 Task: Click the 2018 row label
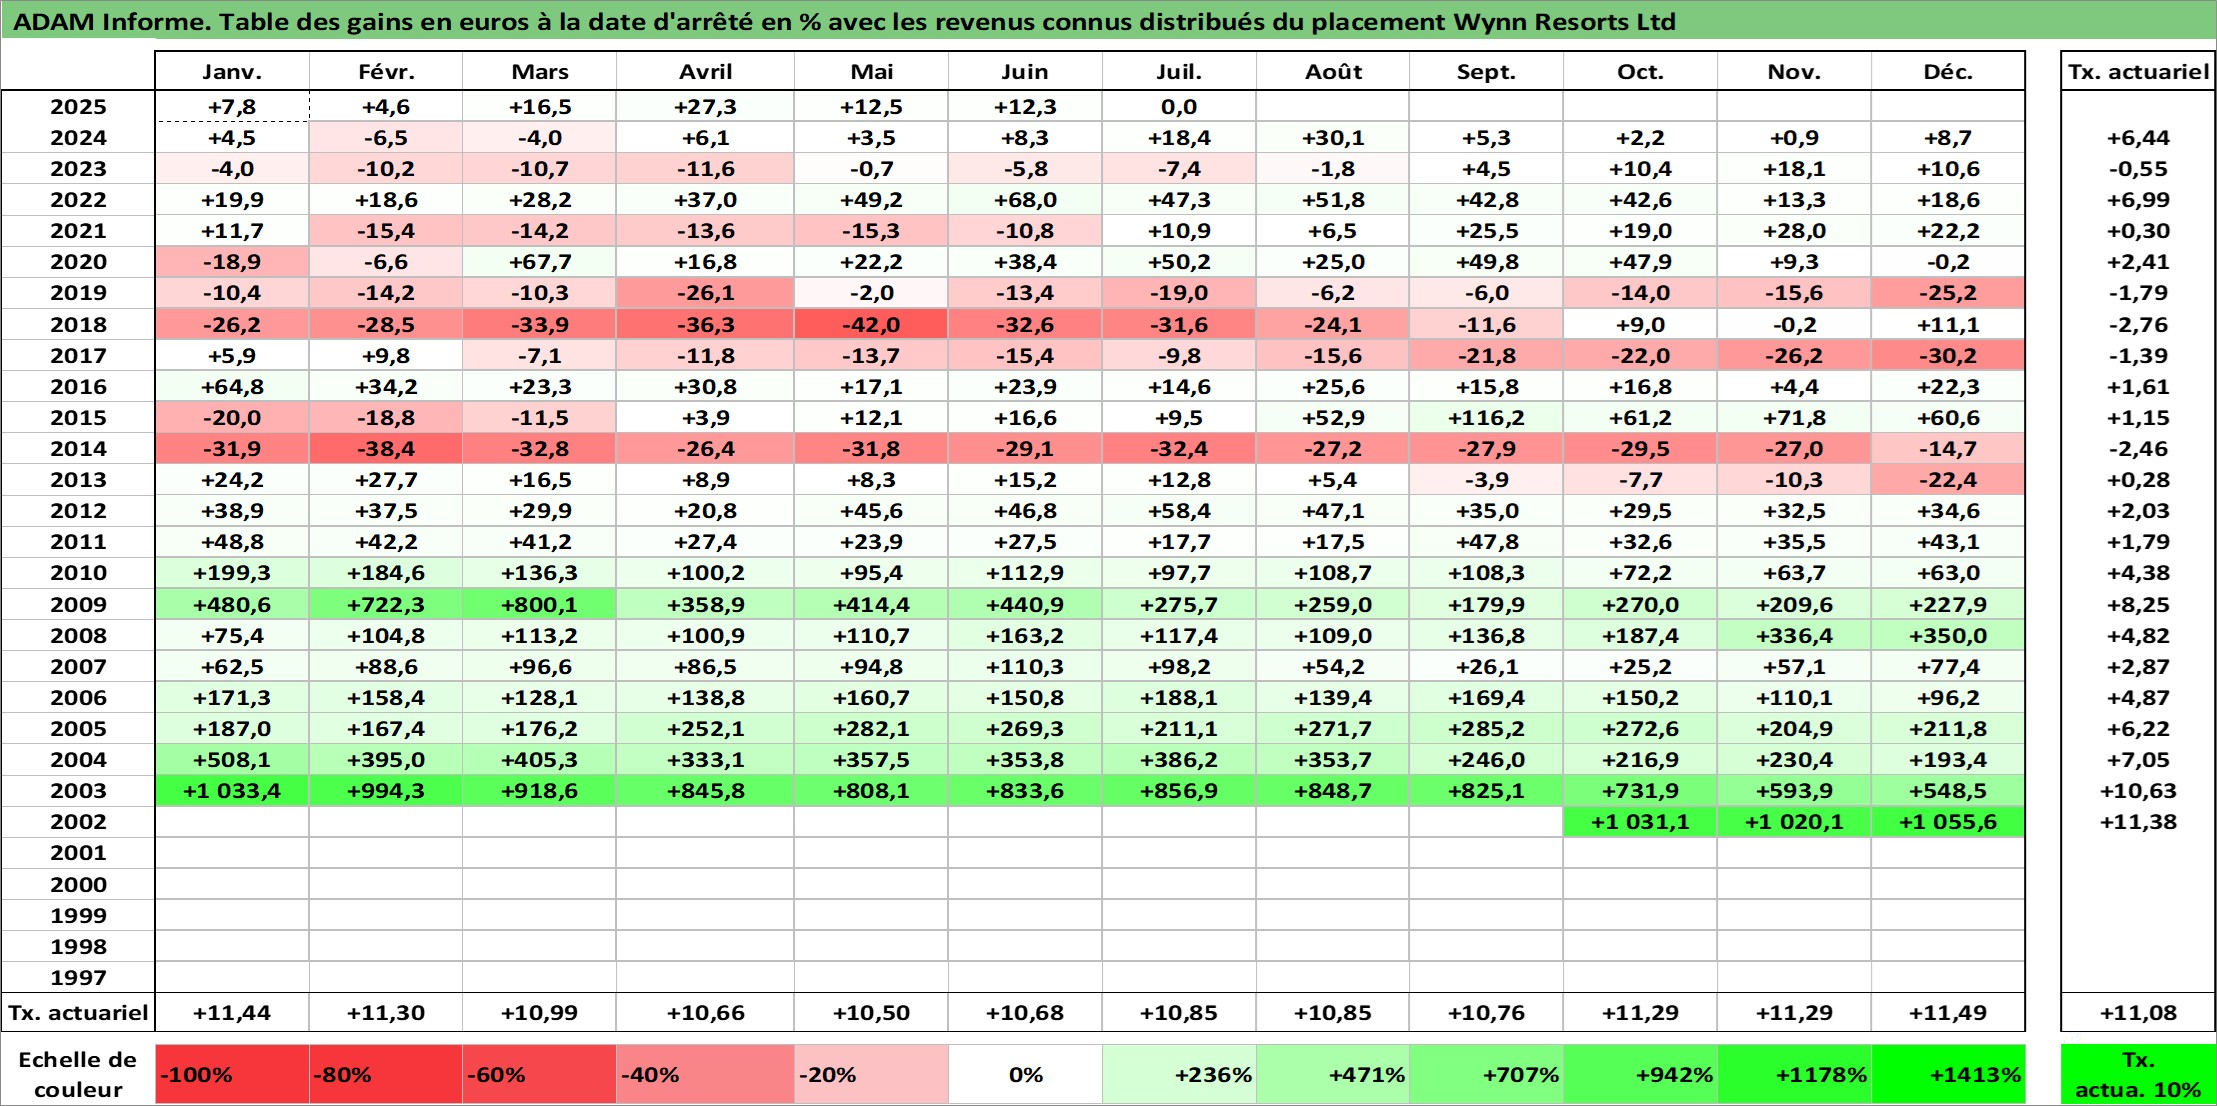point(78,324)
